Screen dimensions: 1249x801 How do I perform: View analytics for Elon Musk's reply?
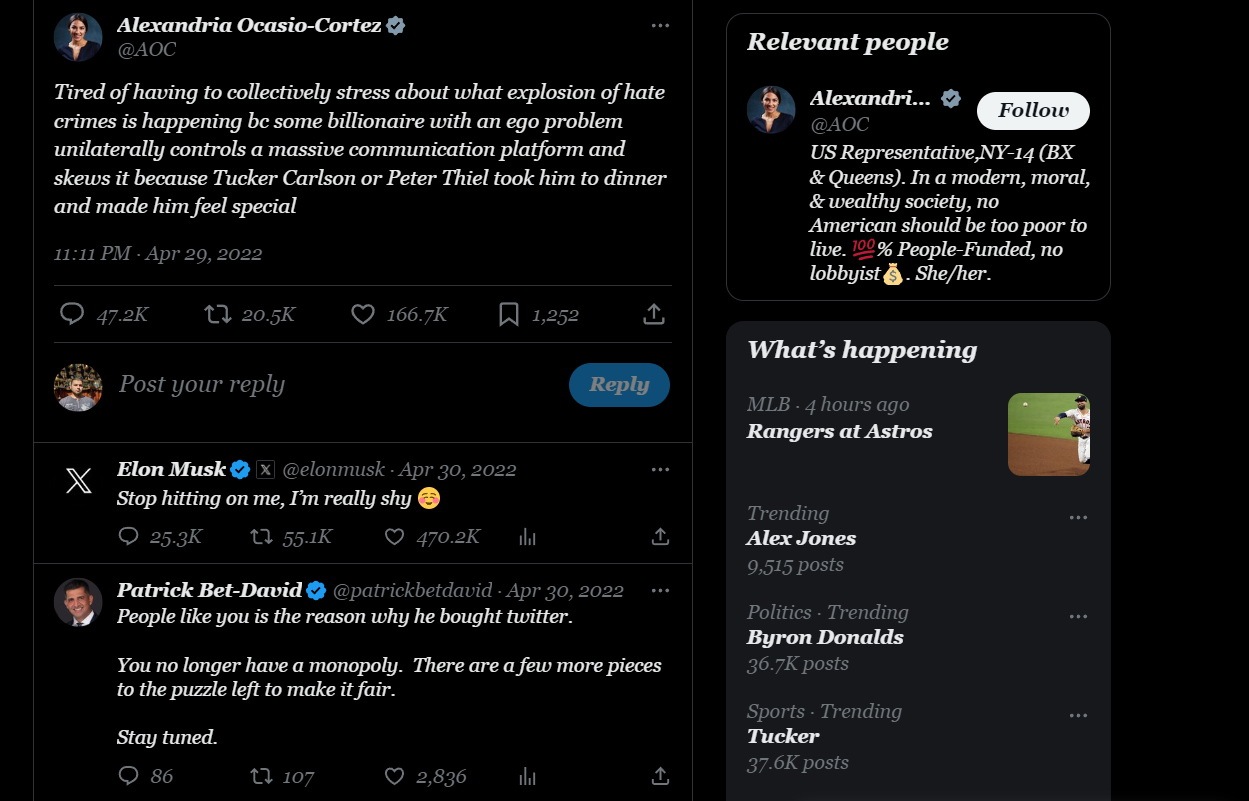click(528, 537)
